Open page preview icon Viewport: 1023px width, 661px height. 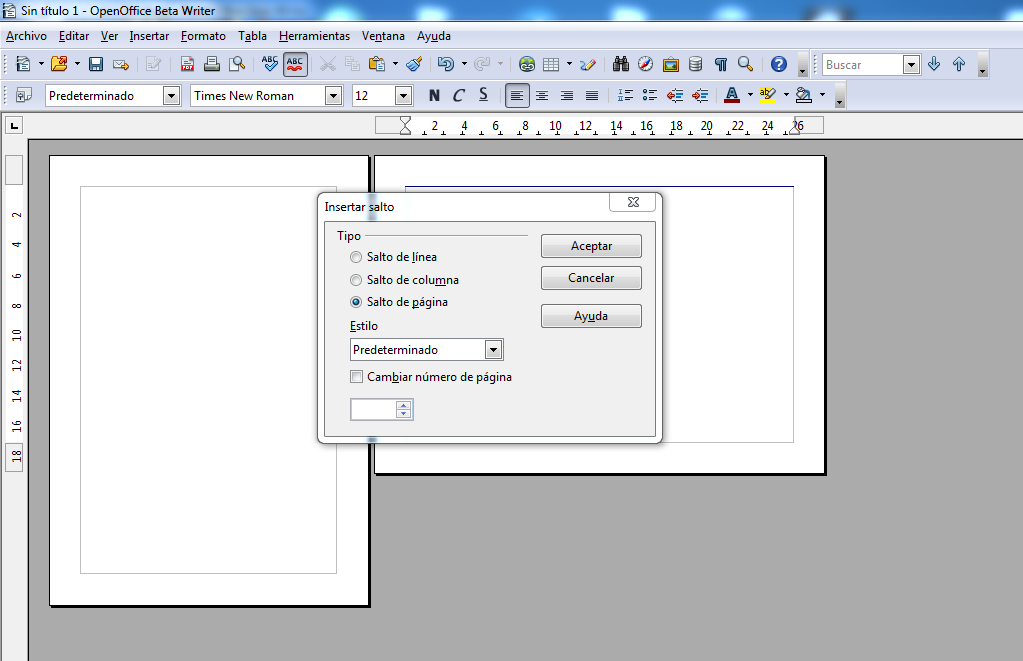coord(237,64)
